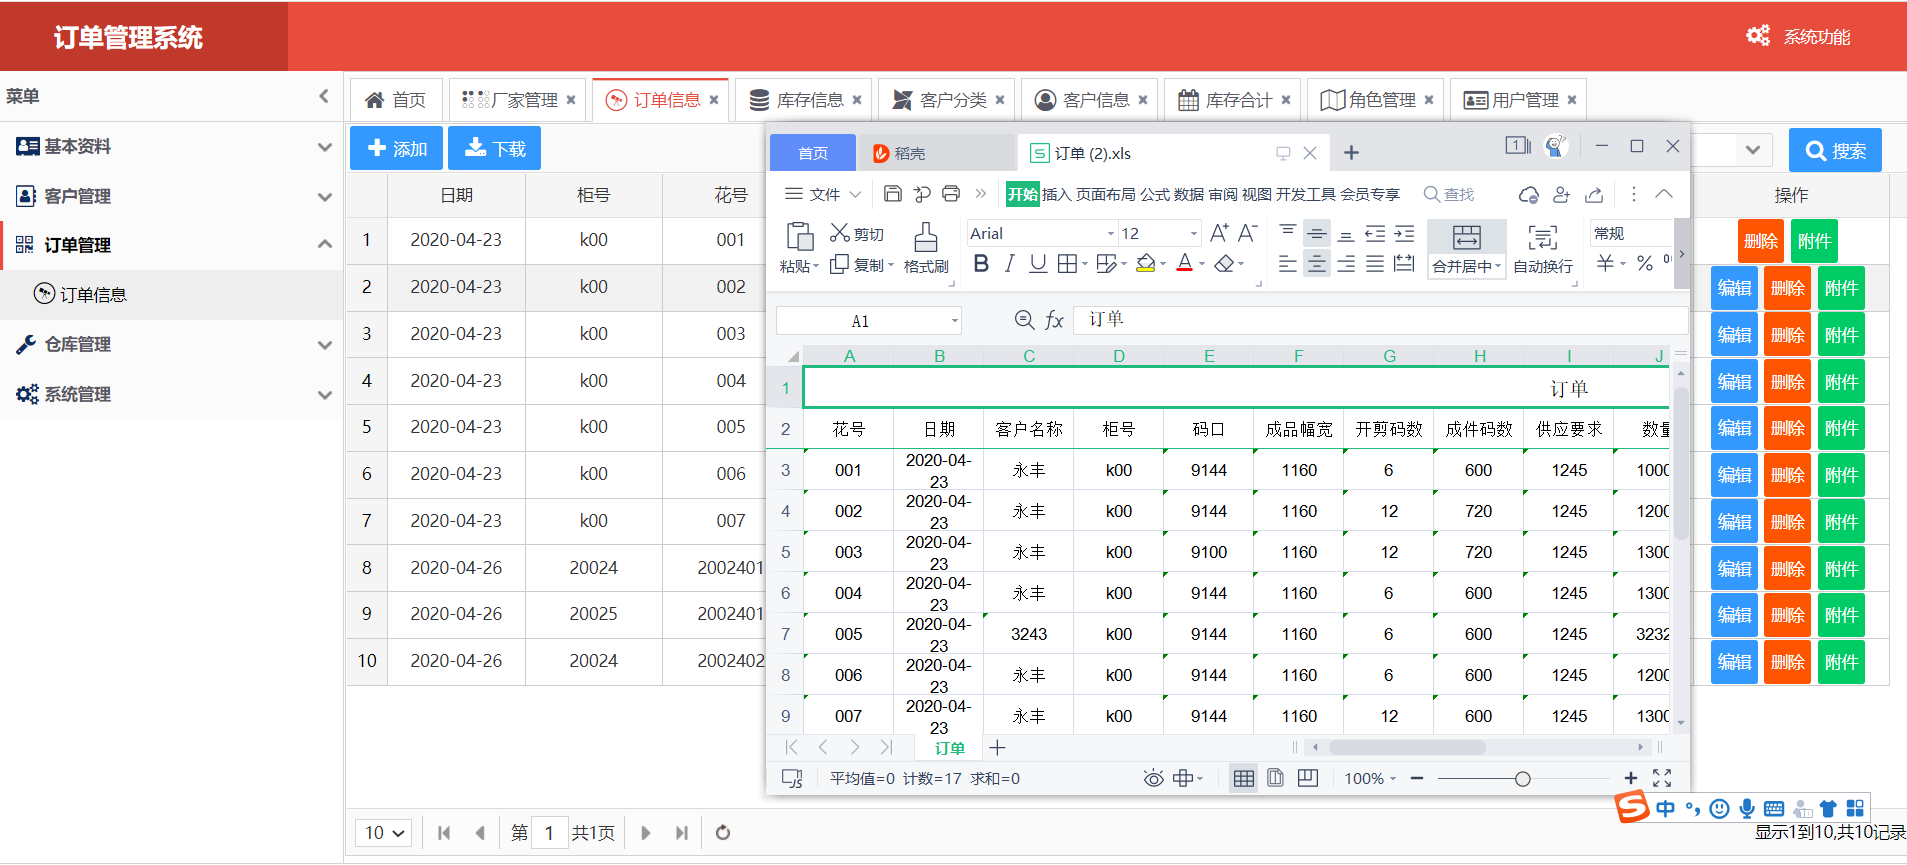Open the 插入 ribbon tab in WPS

pos(1056,194)
